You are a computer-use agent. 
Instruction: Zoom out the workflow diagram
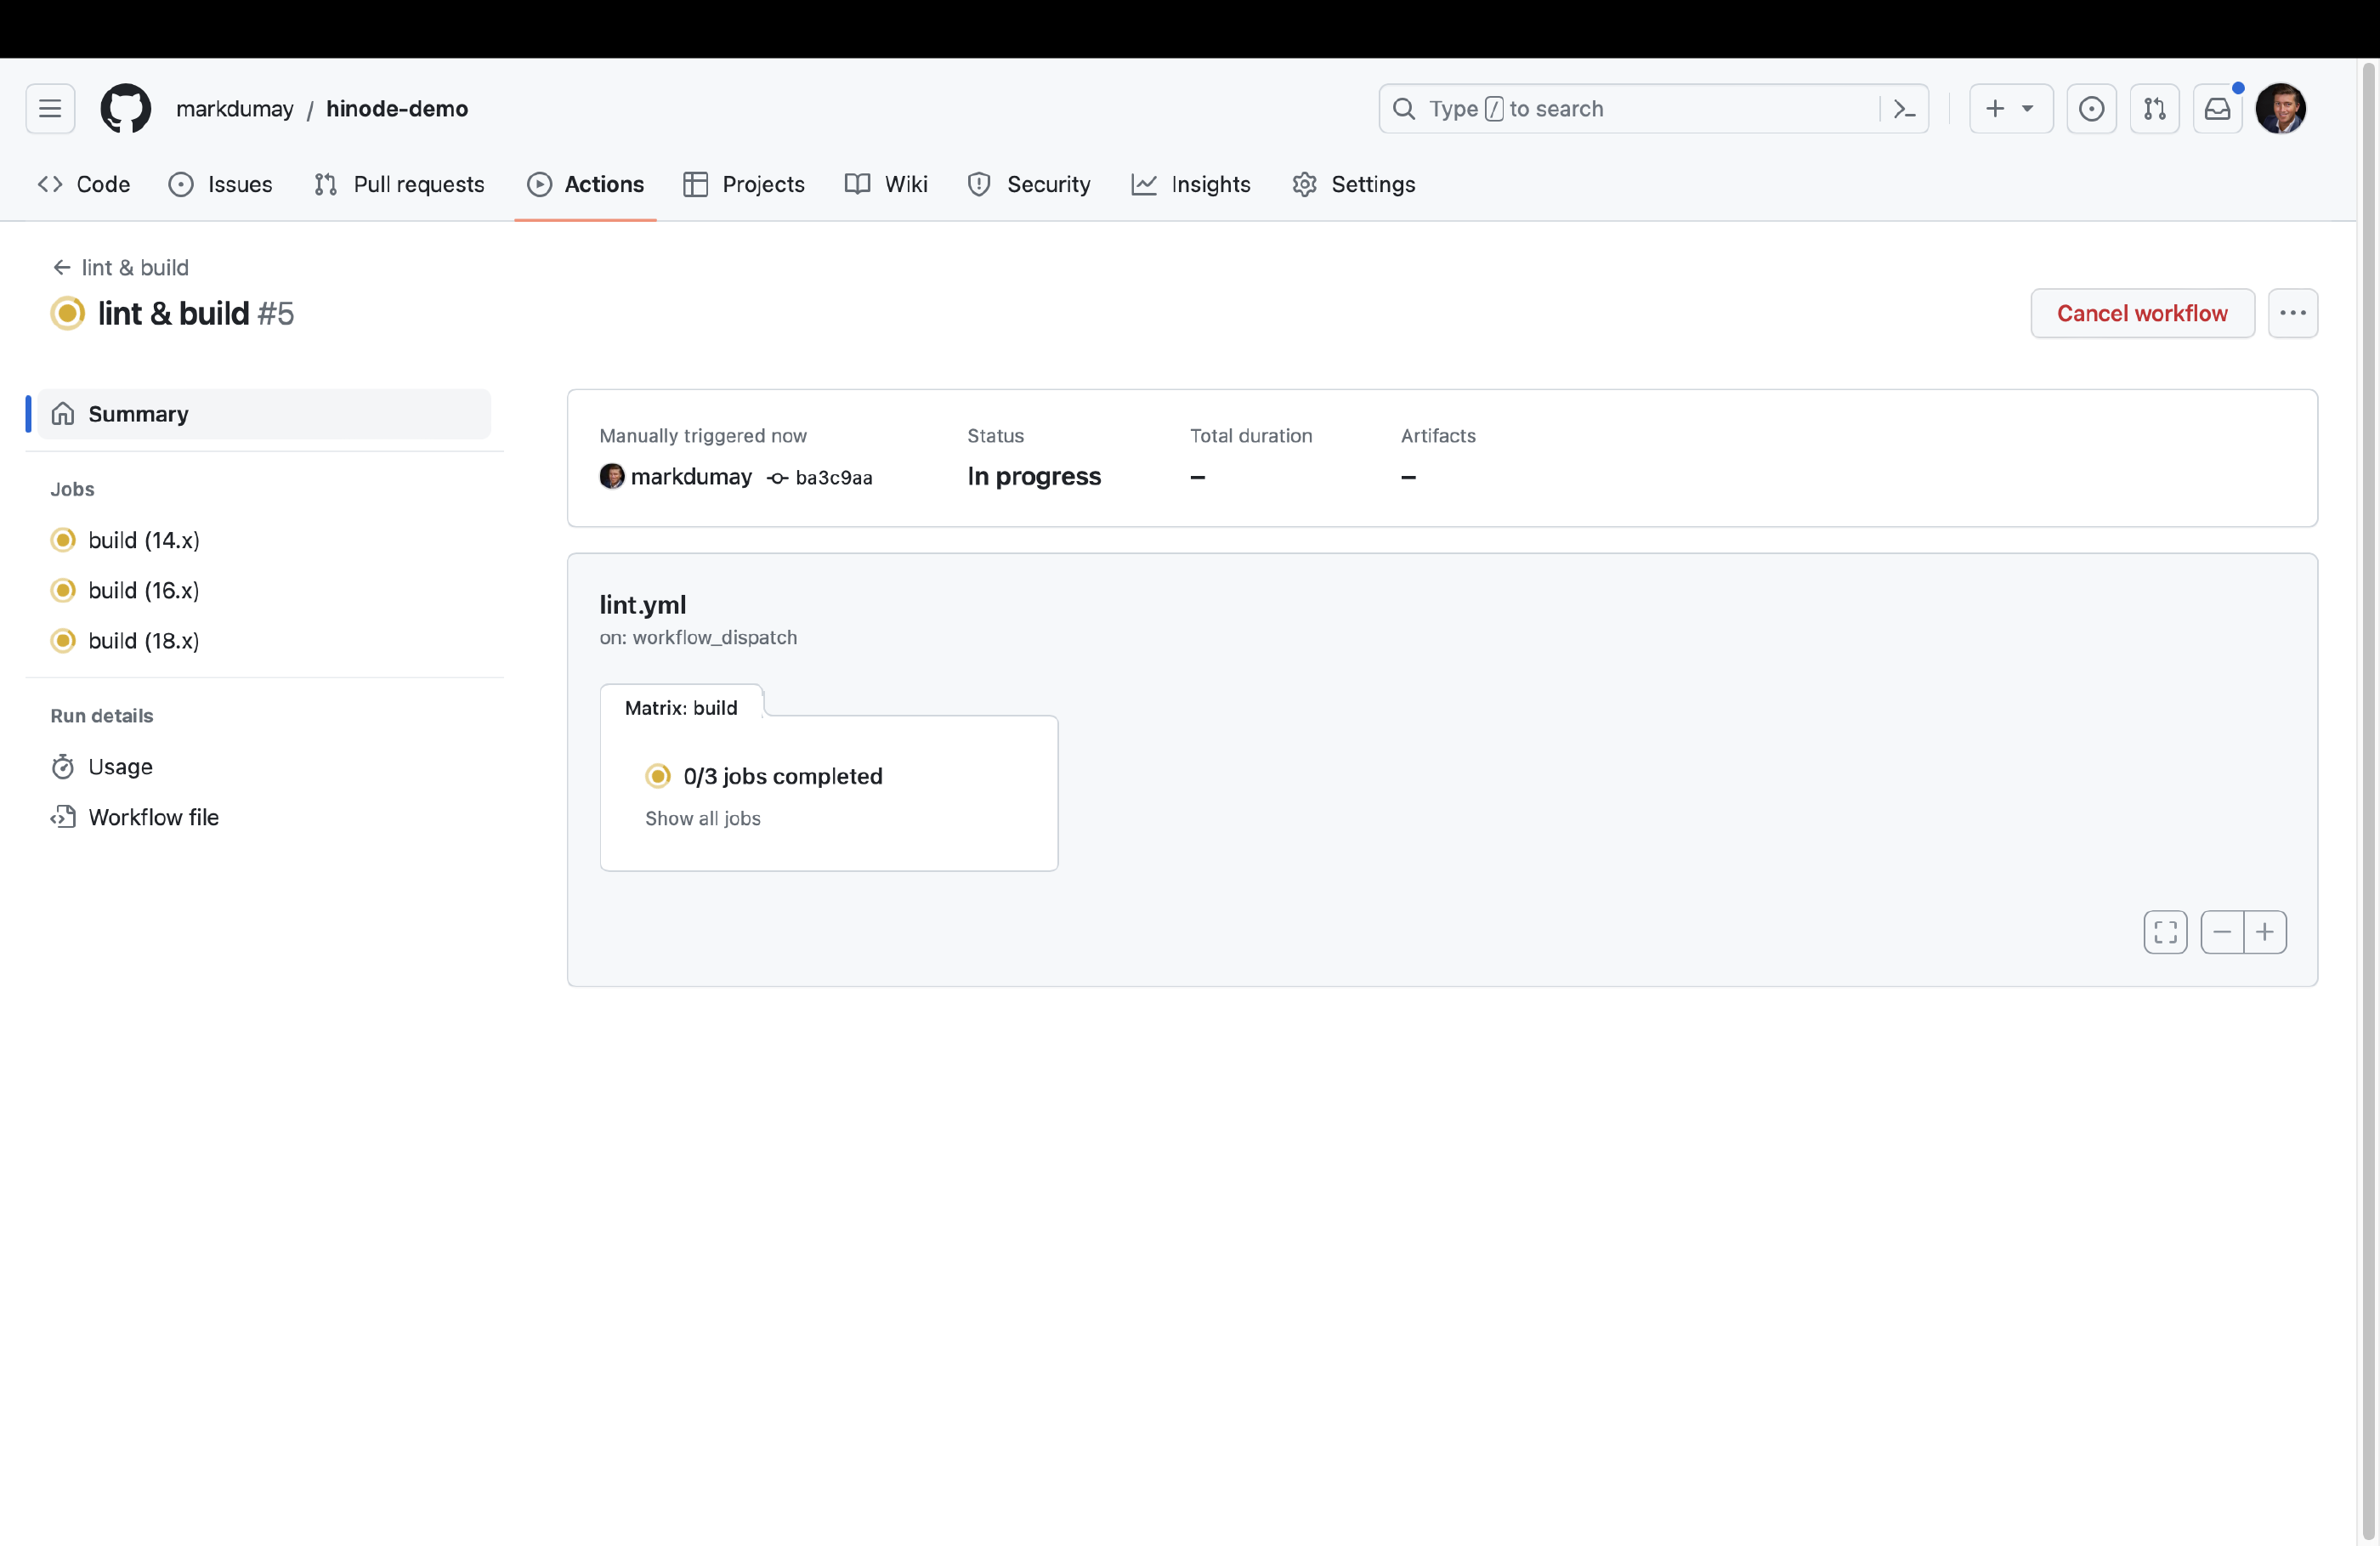pyautogui.click(x=2222, y=932)
